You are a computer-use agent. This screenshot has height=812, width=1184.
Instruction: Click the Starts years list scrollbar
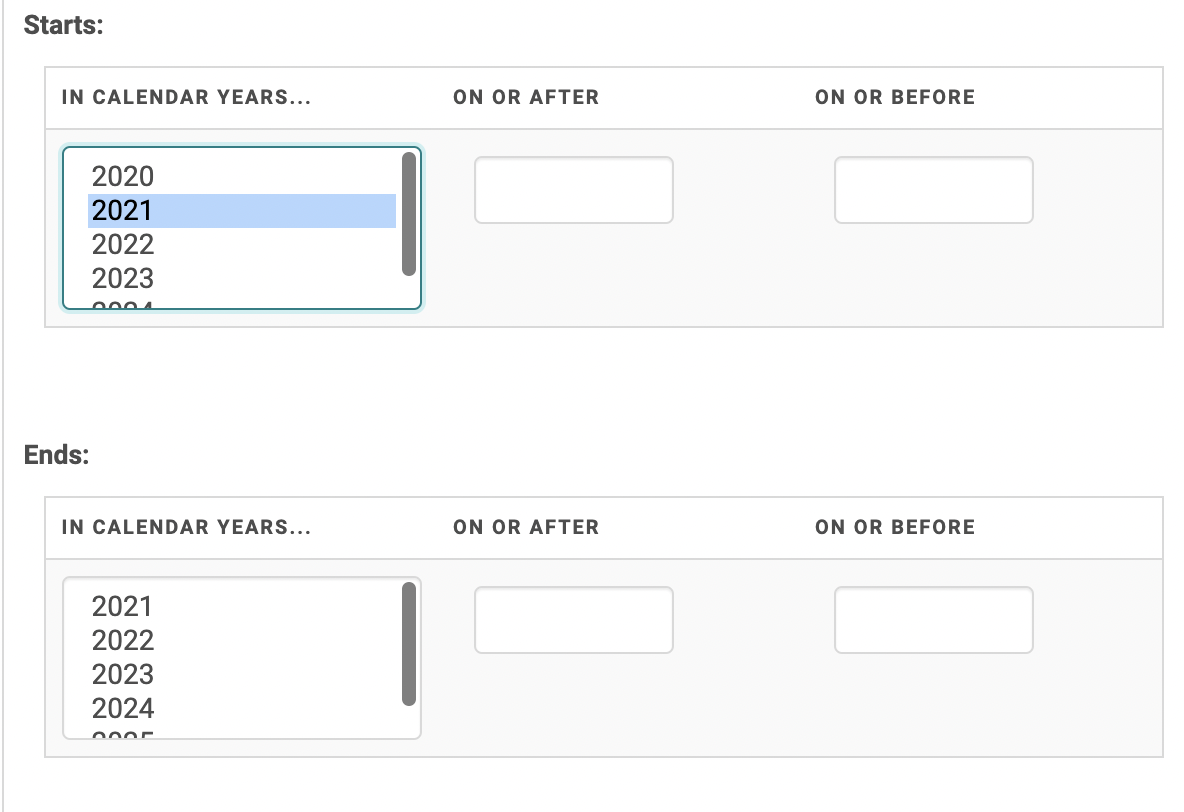[x=408, y=214]
